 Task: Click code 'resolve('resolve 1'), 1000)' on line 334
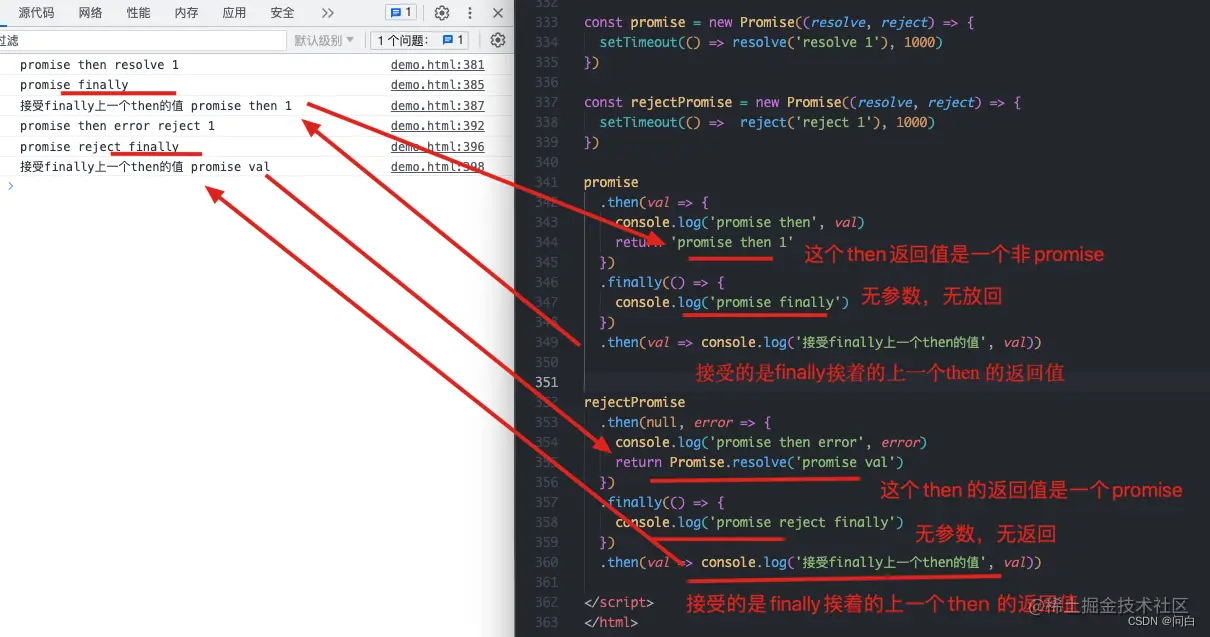837,42
